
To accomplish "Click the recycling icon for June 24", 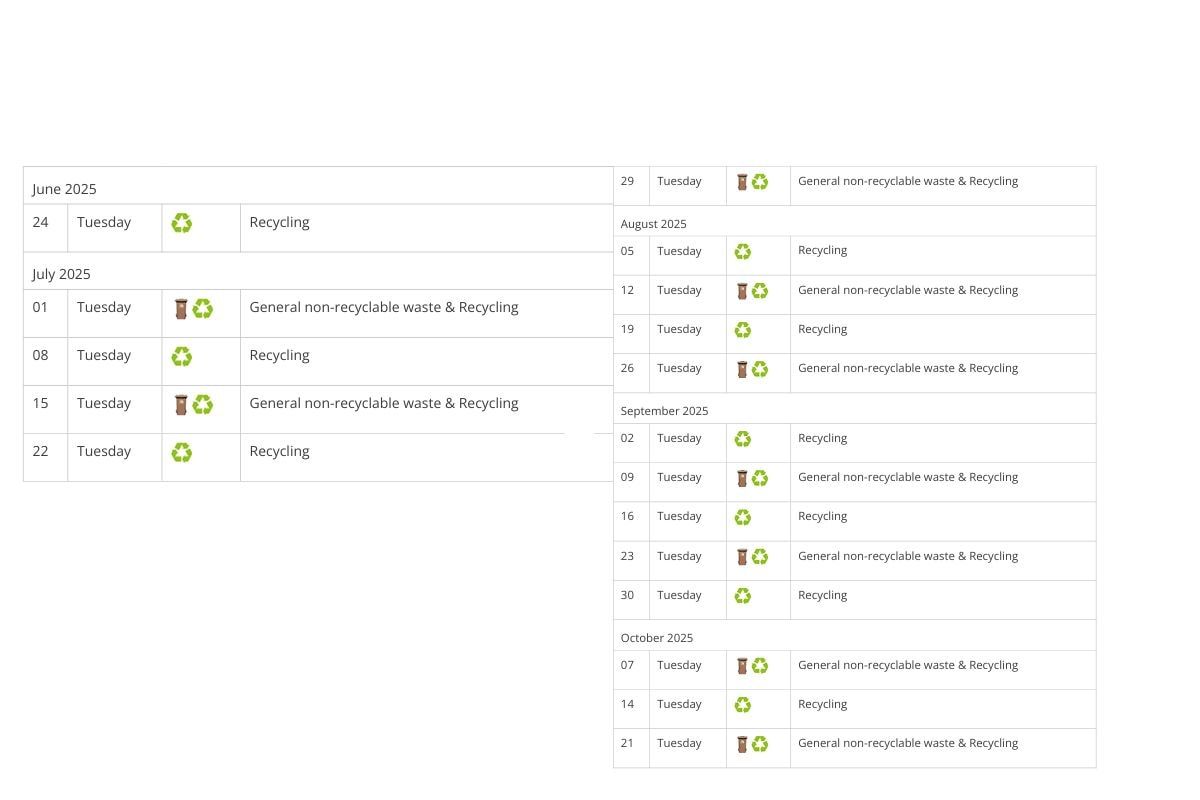I will (181, 223).
